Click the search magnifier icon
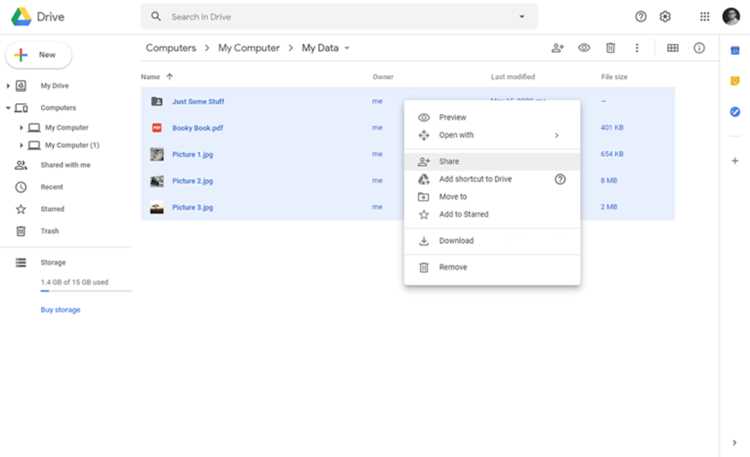750x457 pixels. (x=156, y=17)
